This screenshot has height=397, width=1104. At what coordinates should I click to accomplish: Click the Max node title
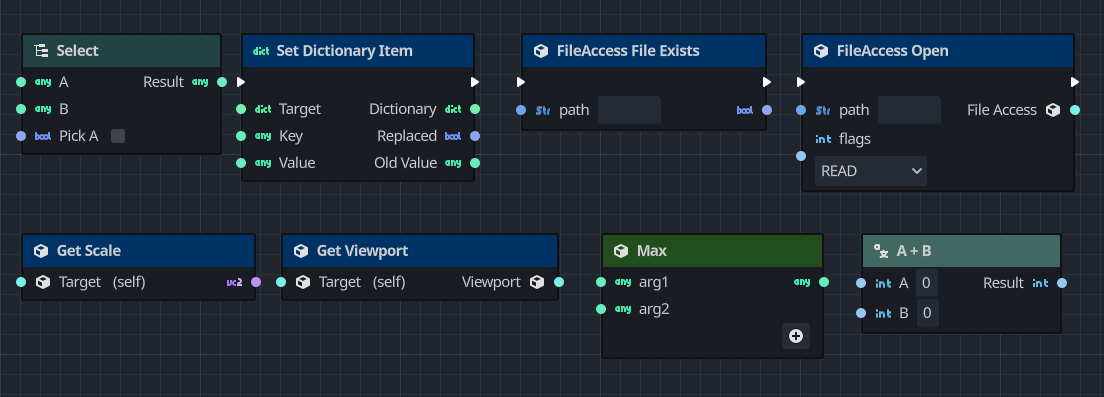[x=651, y=251]
